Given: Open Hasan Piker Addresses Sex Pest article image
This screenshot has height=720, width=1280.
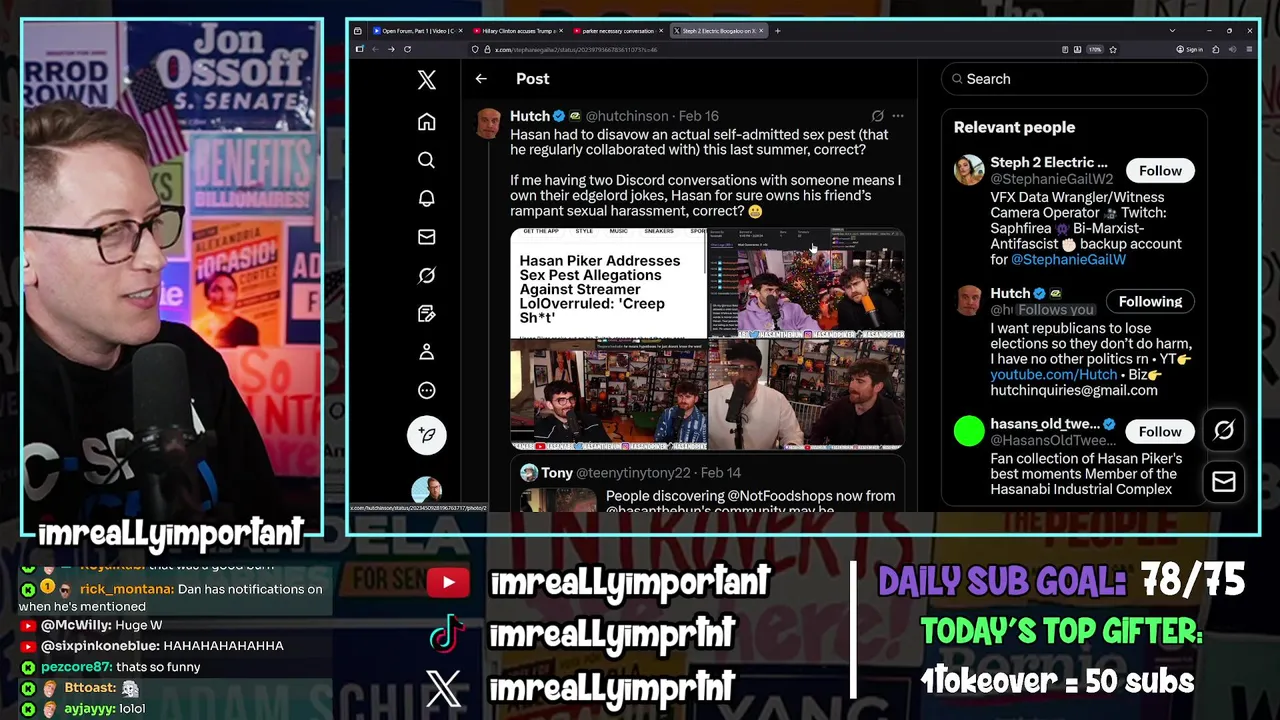Looking at the screenshot, I should [608, 283].
